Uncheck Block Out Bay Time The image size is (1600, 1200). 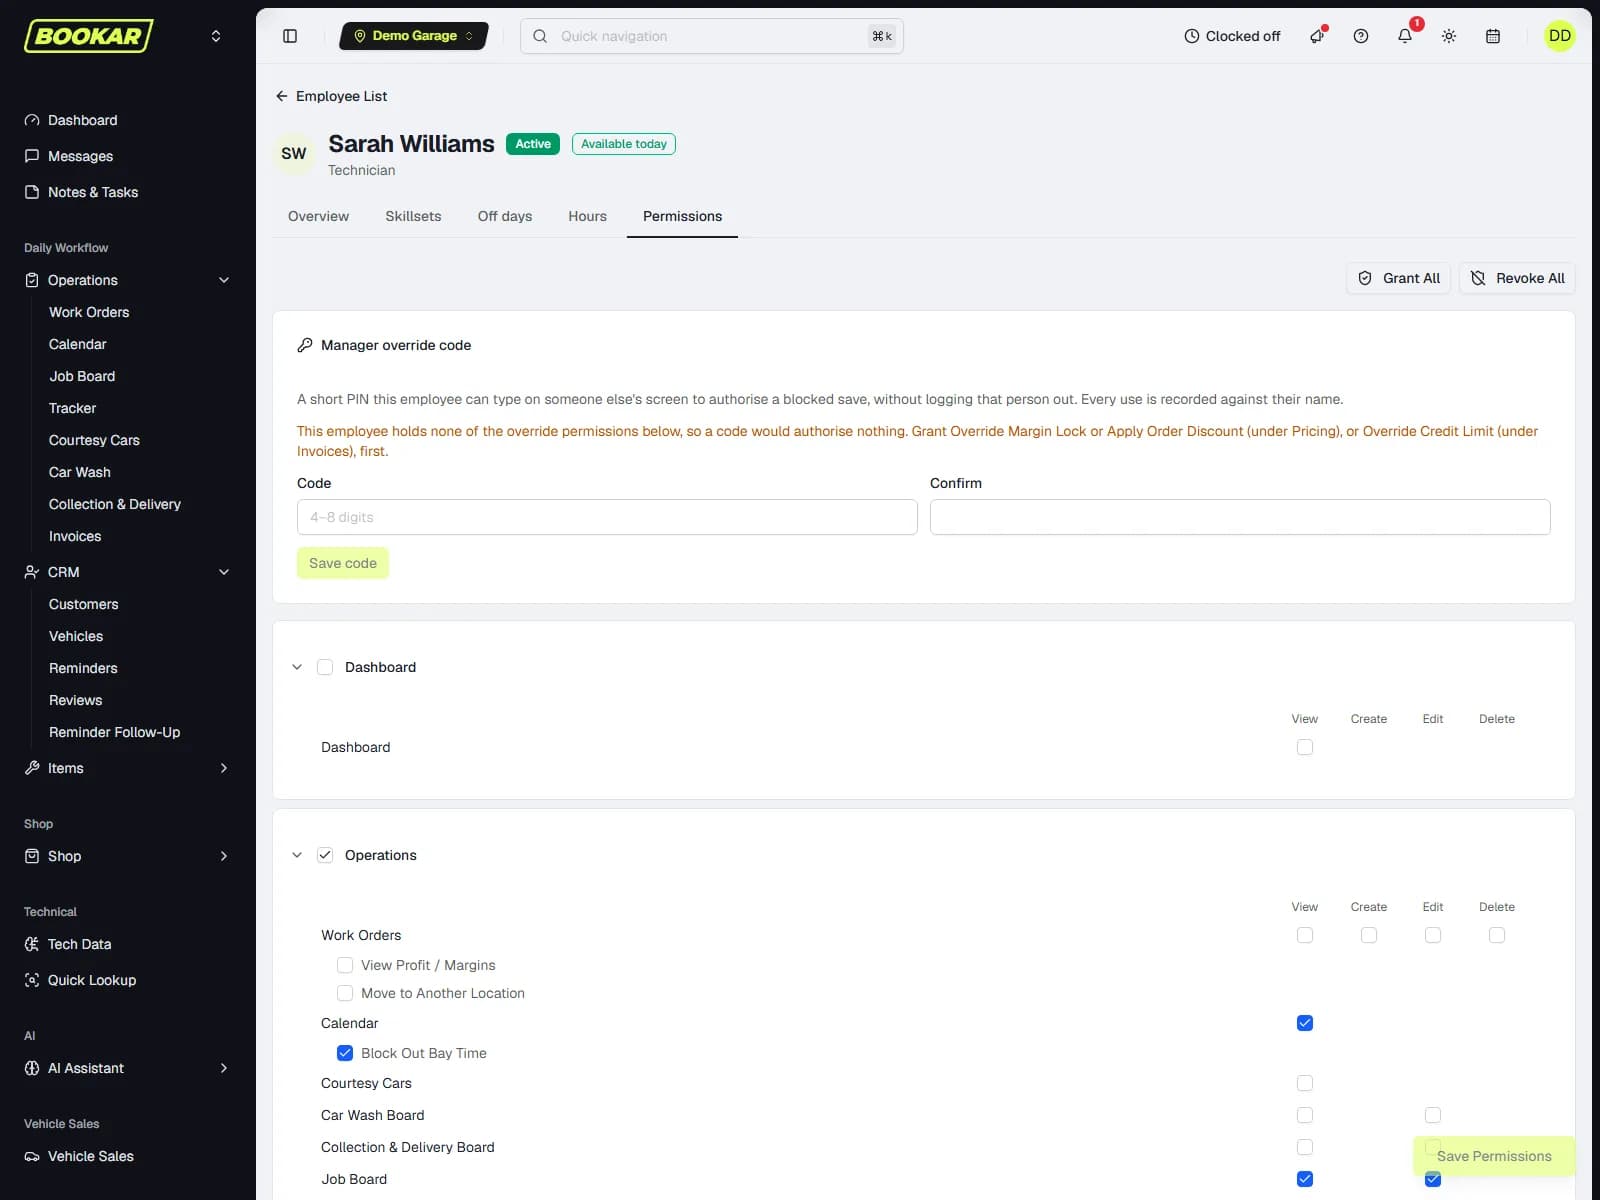(345, 1053)
